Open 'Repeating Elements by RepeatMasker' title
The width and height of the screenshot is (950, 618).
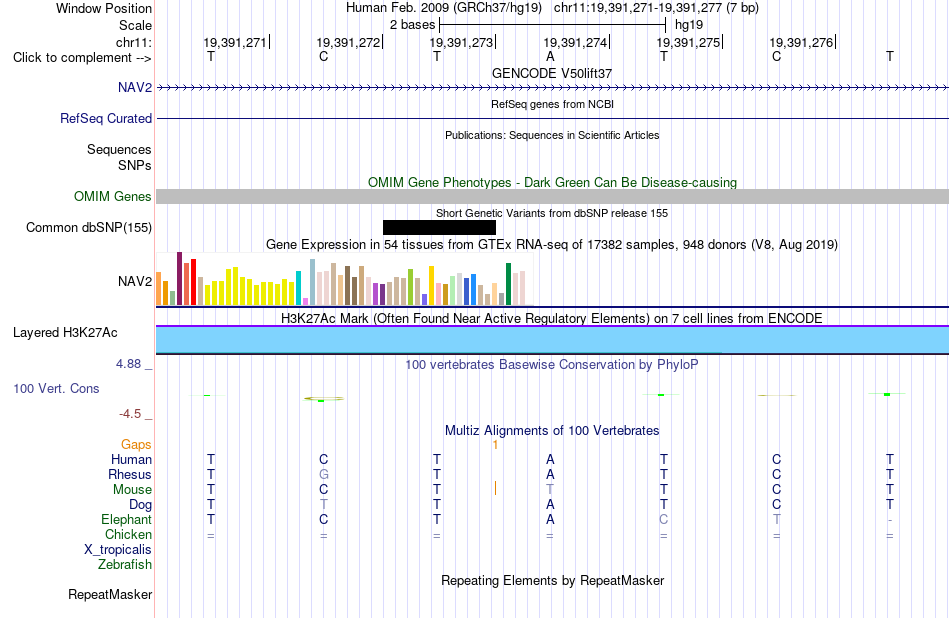click(552, 581)
